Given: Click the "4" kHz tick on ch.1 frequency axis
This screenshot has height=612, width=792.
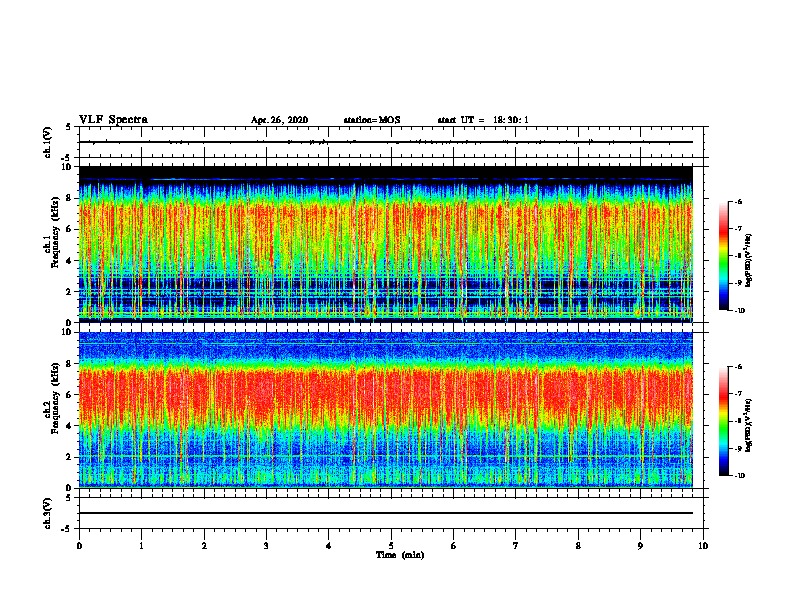Looking at the screenshot, I should 70,261.
